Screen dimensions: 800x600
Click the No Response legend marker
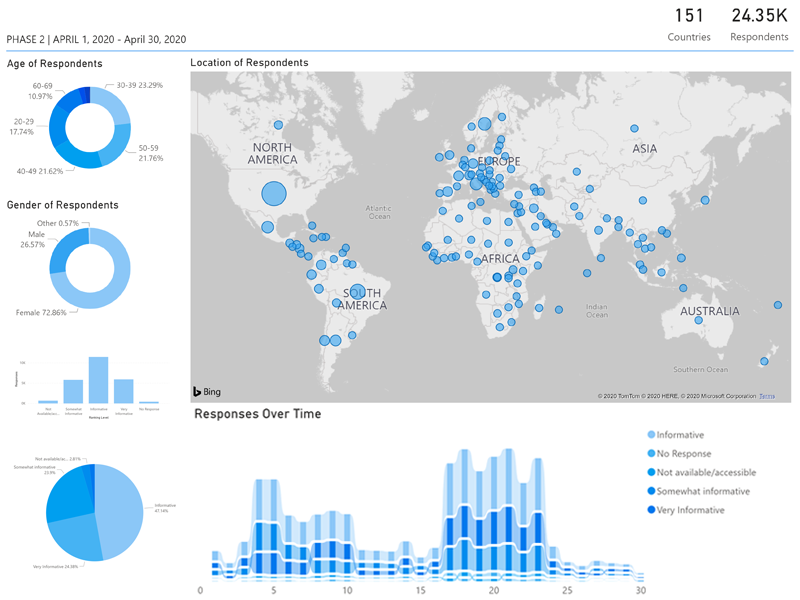coord(651,454)
